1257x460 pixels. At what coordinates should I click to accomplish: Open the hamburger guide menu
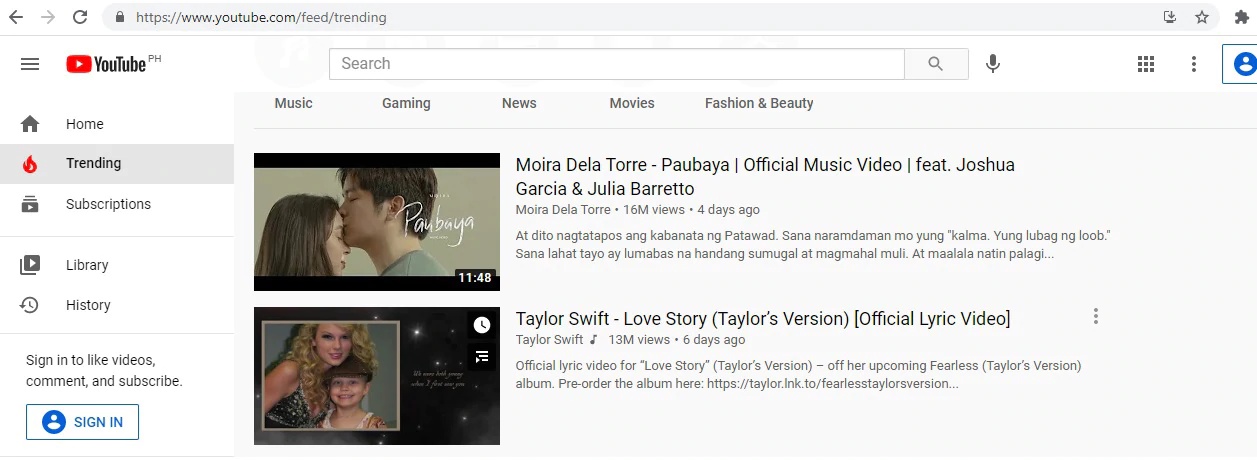coord(30,64)
